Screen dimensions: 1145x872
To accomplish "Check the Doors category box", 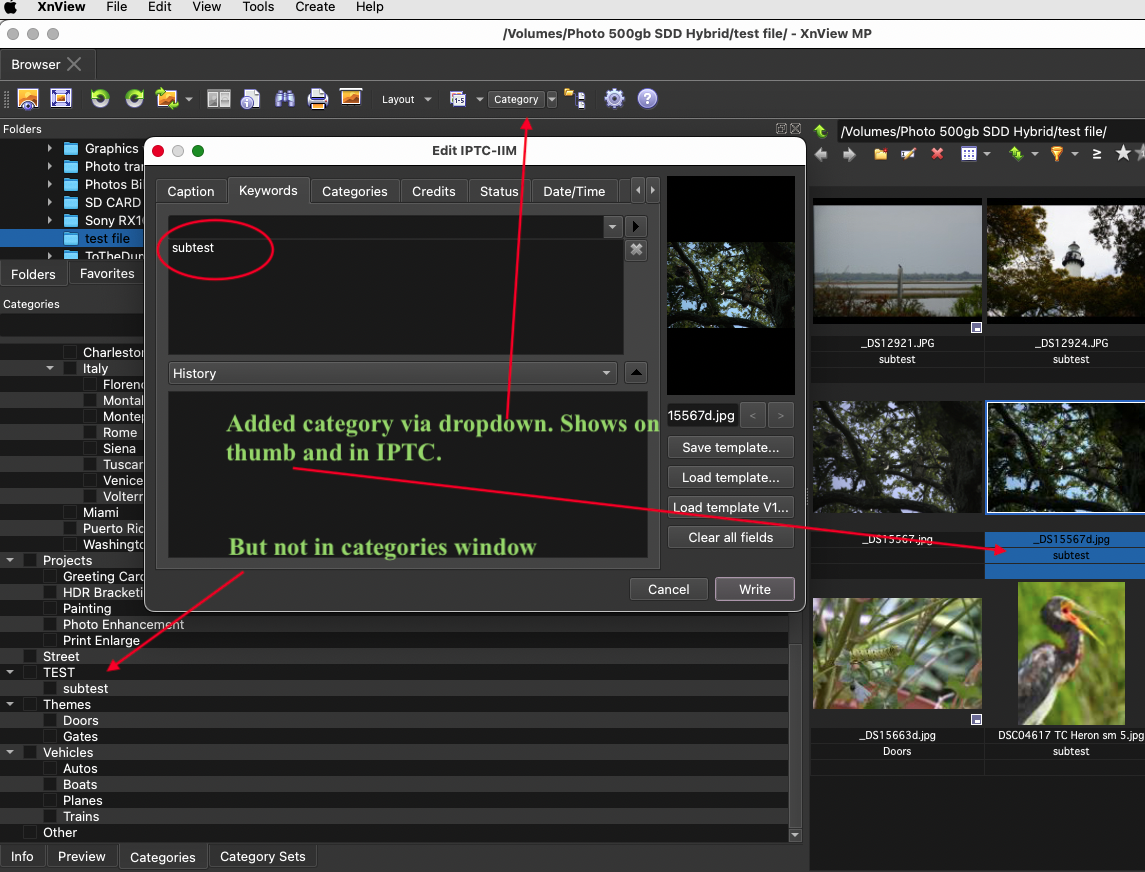I will click(50, 721).
